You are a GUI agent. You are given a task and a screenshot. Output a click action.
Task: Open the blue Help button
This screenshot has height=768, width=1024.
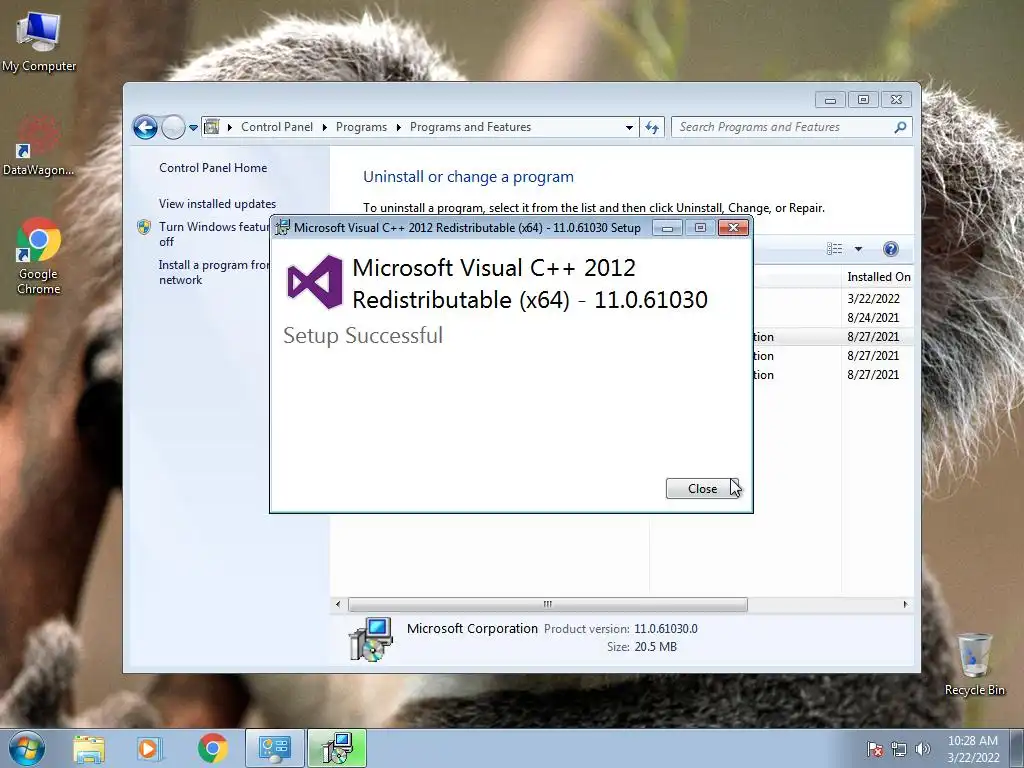(890, 249)
